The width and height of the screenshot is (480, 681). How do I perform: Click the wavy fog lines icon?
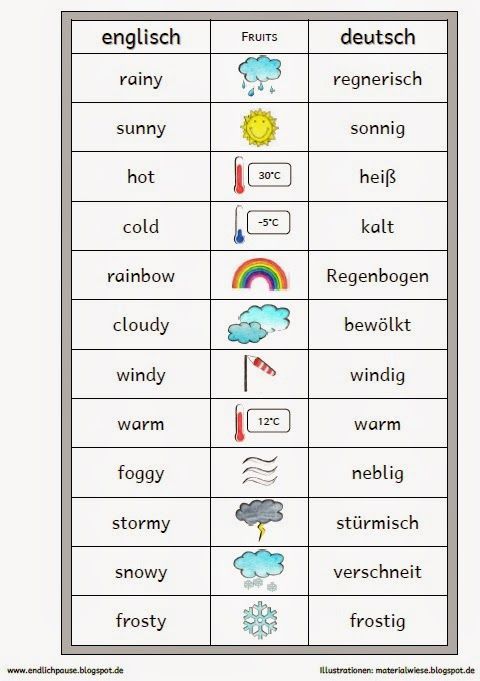[x=260, y=471]
